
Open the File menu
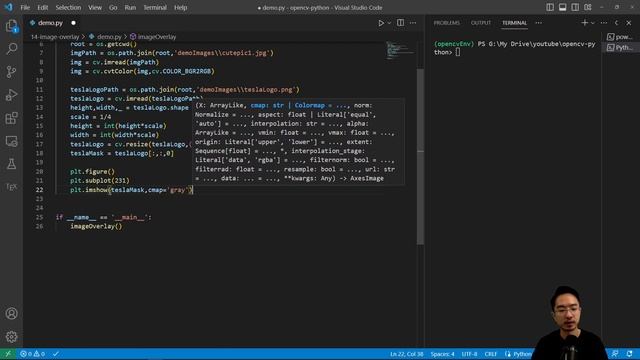point(25,7)
